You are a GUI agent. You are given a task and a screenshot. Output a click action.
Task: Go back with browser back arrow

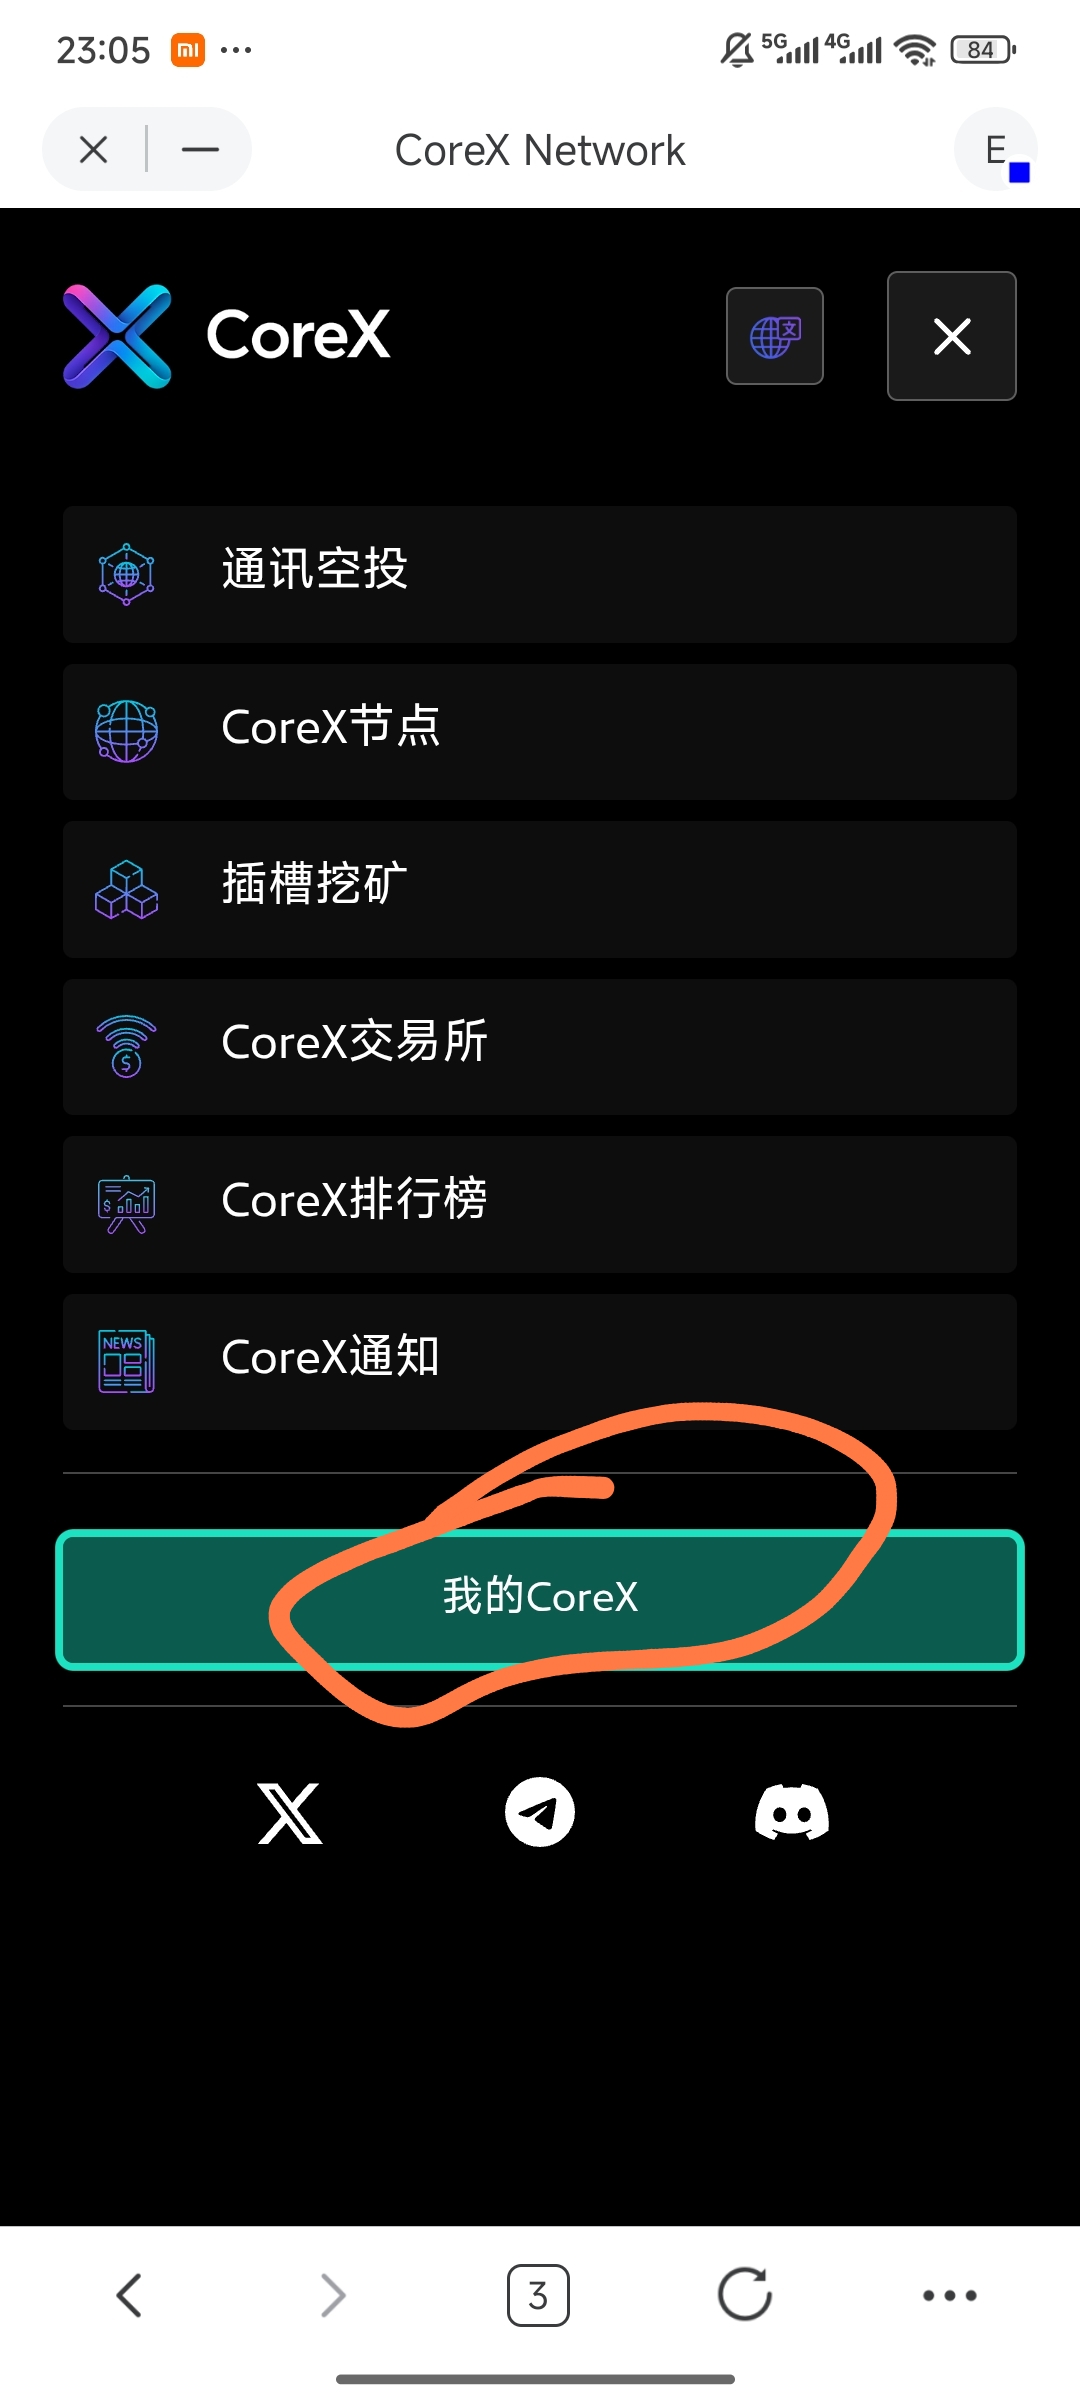pyautogui.click(x=129, y=2295)
